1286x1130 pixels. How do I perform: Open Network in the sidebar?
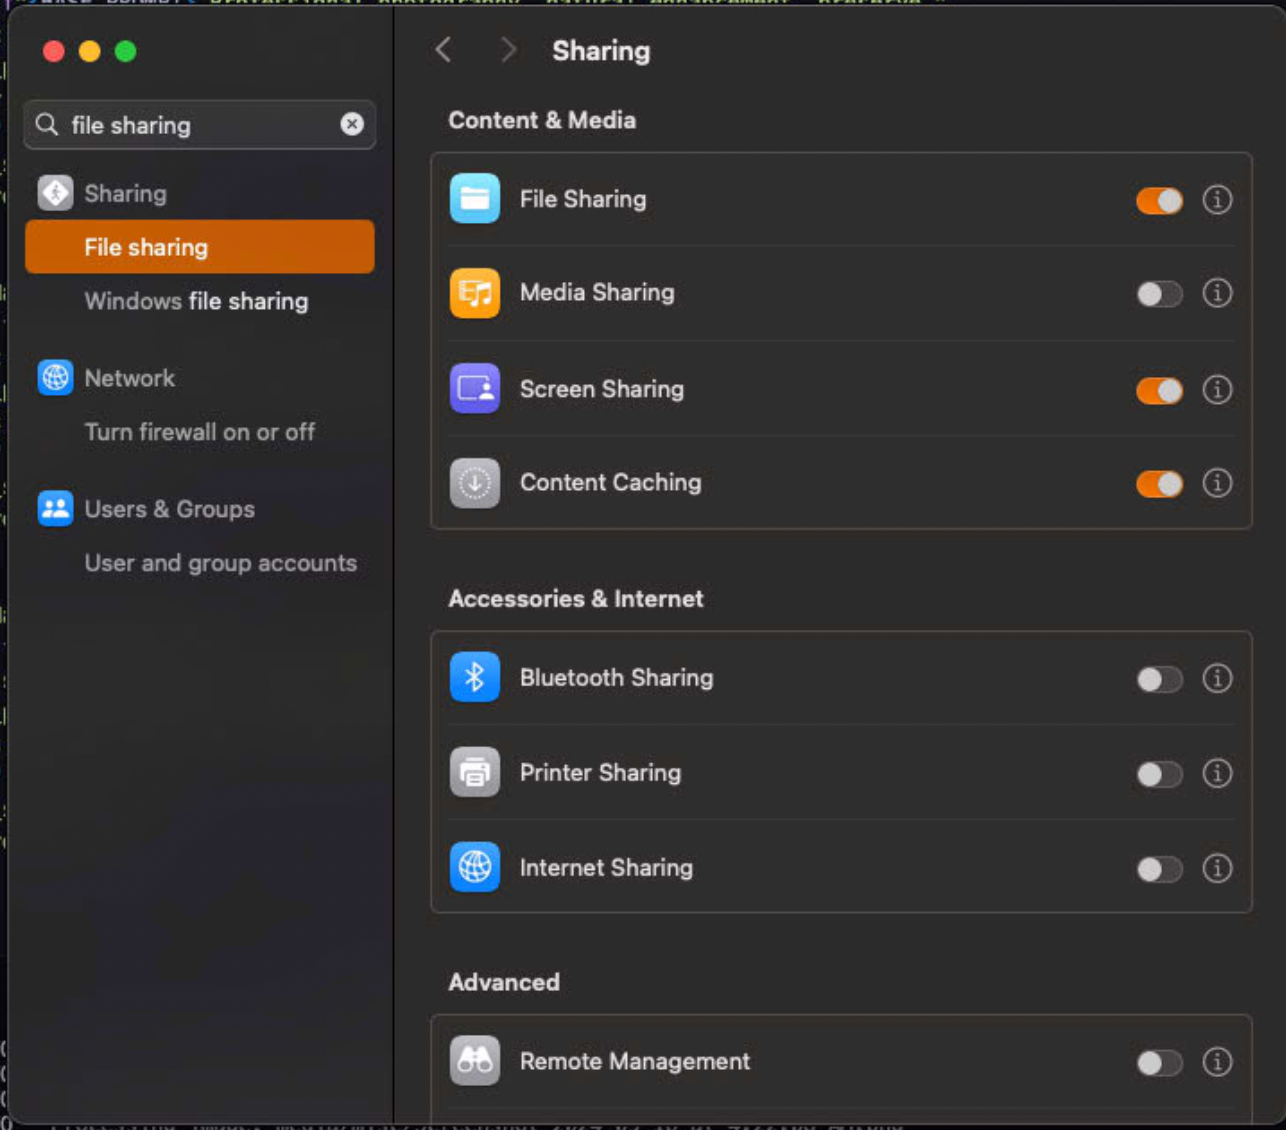(x=129, y=378)
